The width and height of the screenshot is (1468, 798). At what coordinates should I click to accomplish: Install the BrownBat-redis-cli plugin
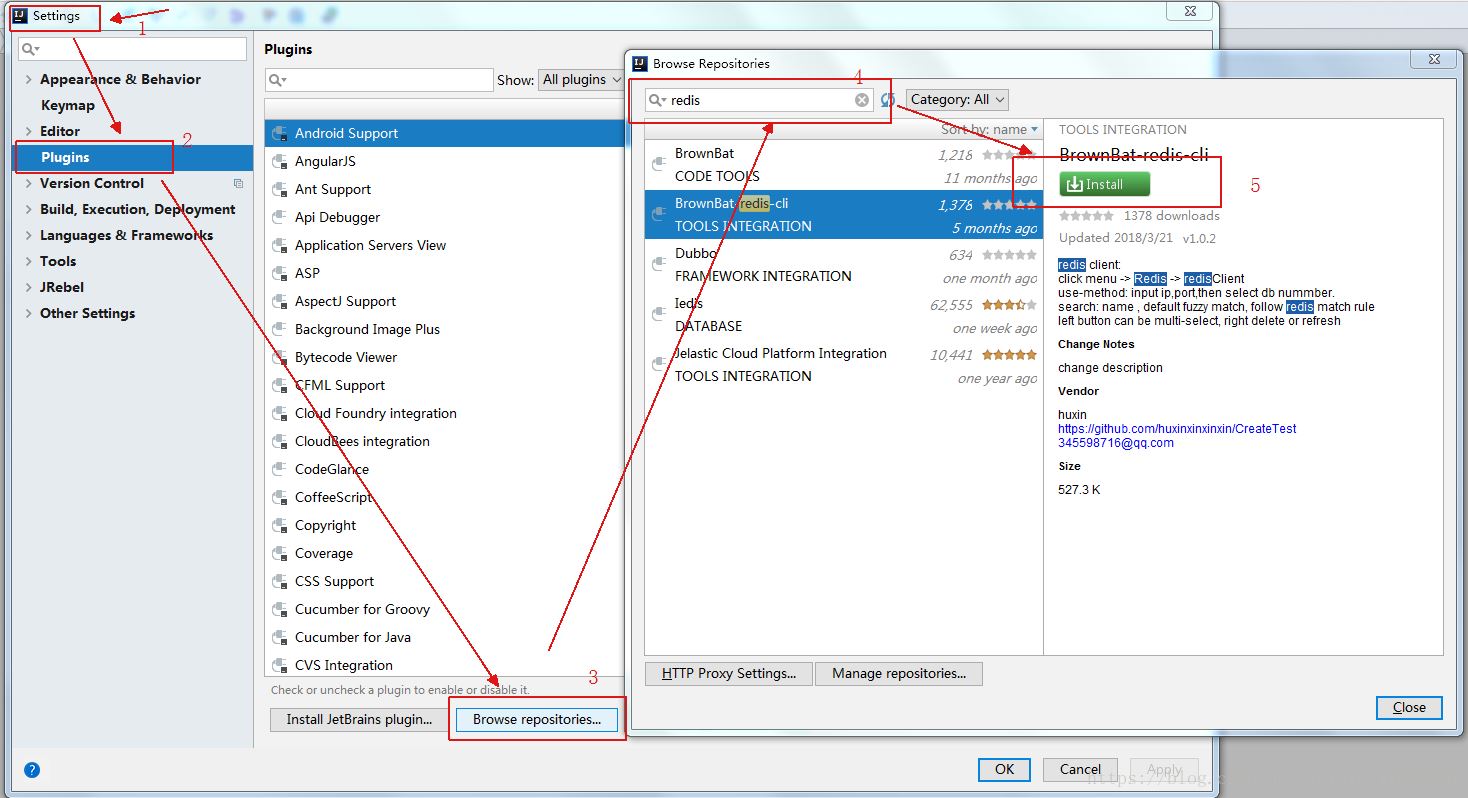(1105, 184)
